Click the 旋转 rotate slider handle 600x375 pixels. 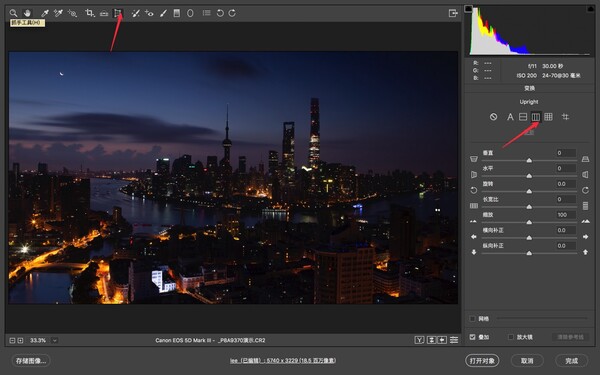click(x=529, y=191)
